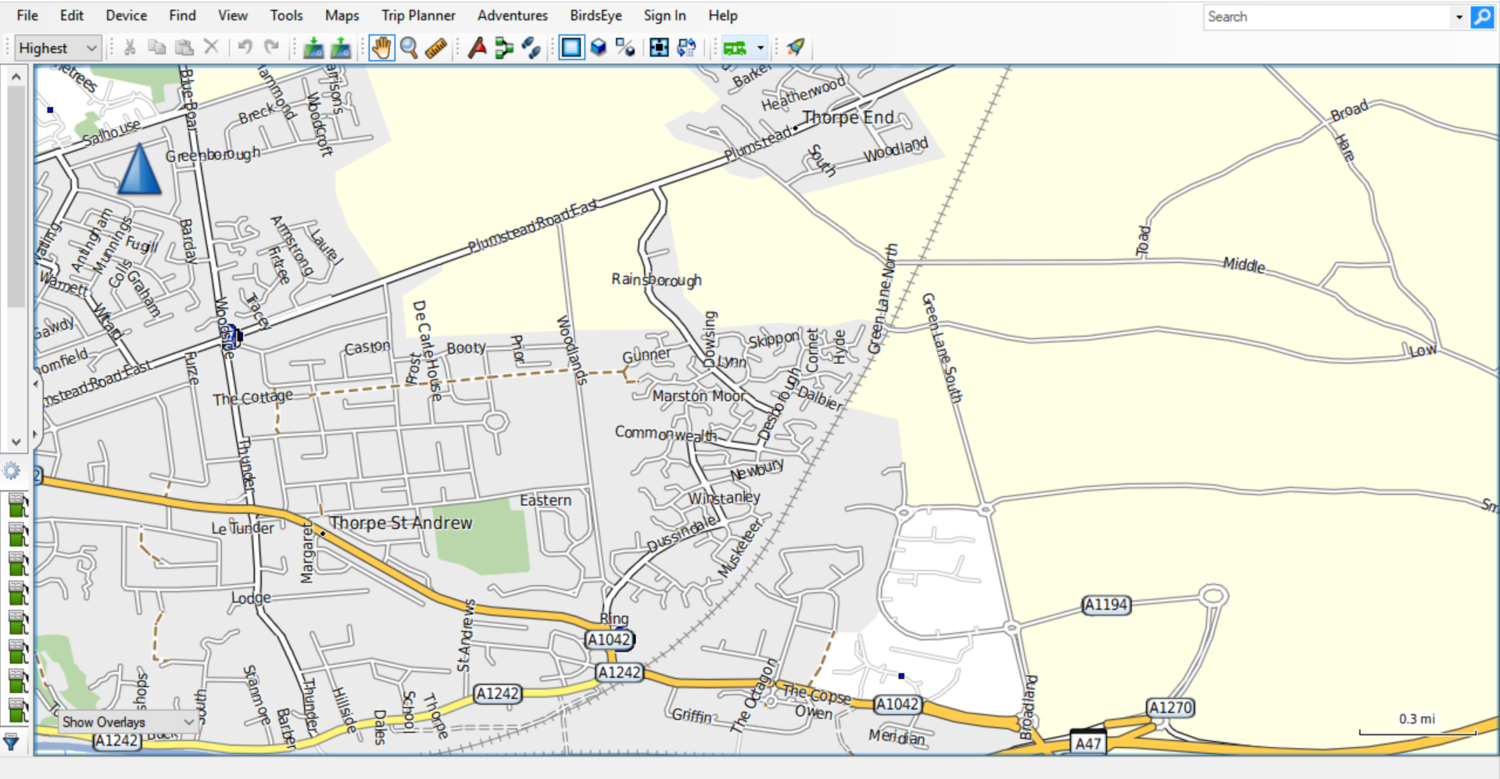The image size is (1500, 779).
Task: Click the motorhome activity profile icon
Action: point(735,47)
